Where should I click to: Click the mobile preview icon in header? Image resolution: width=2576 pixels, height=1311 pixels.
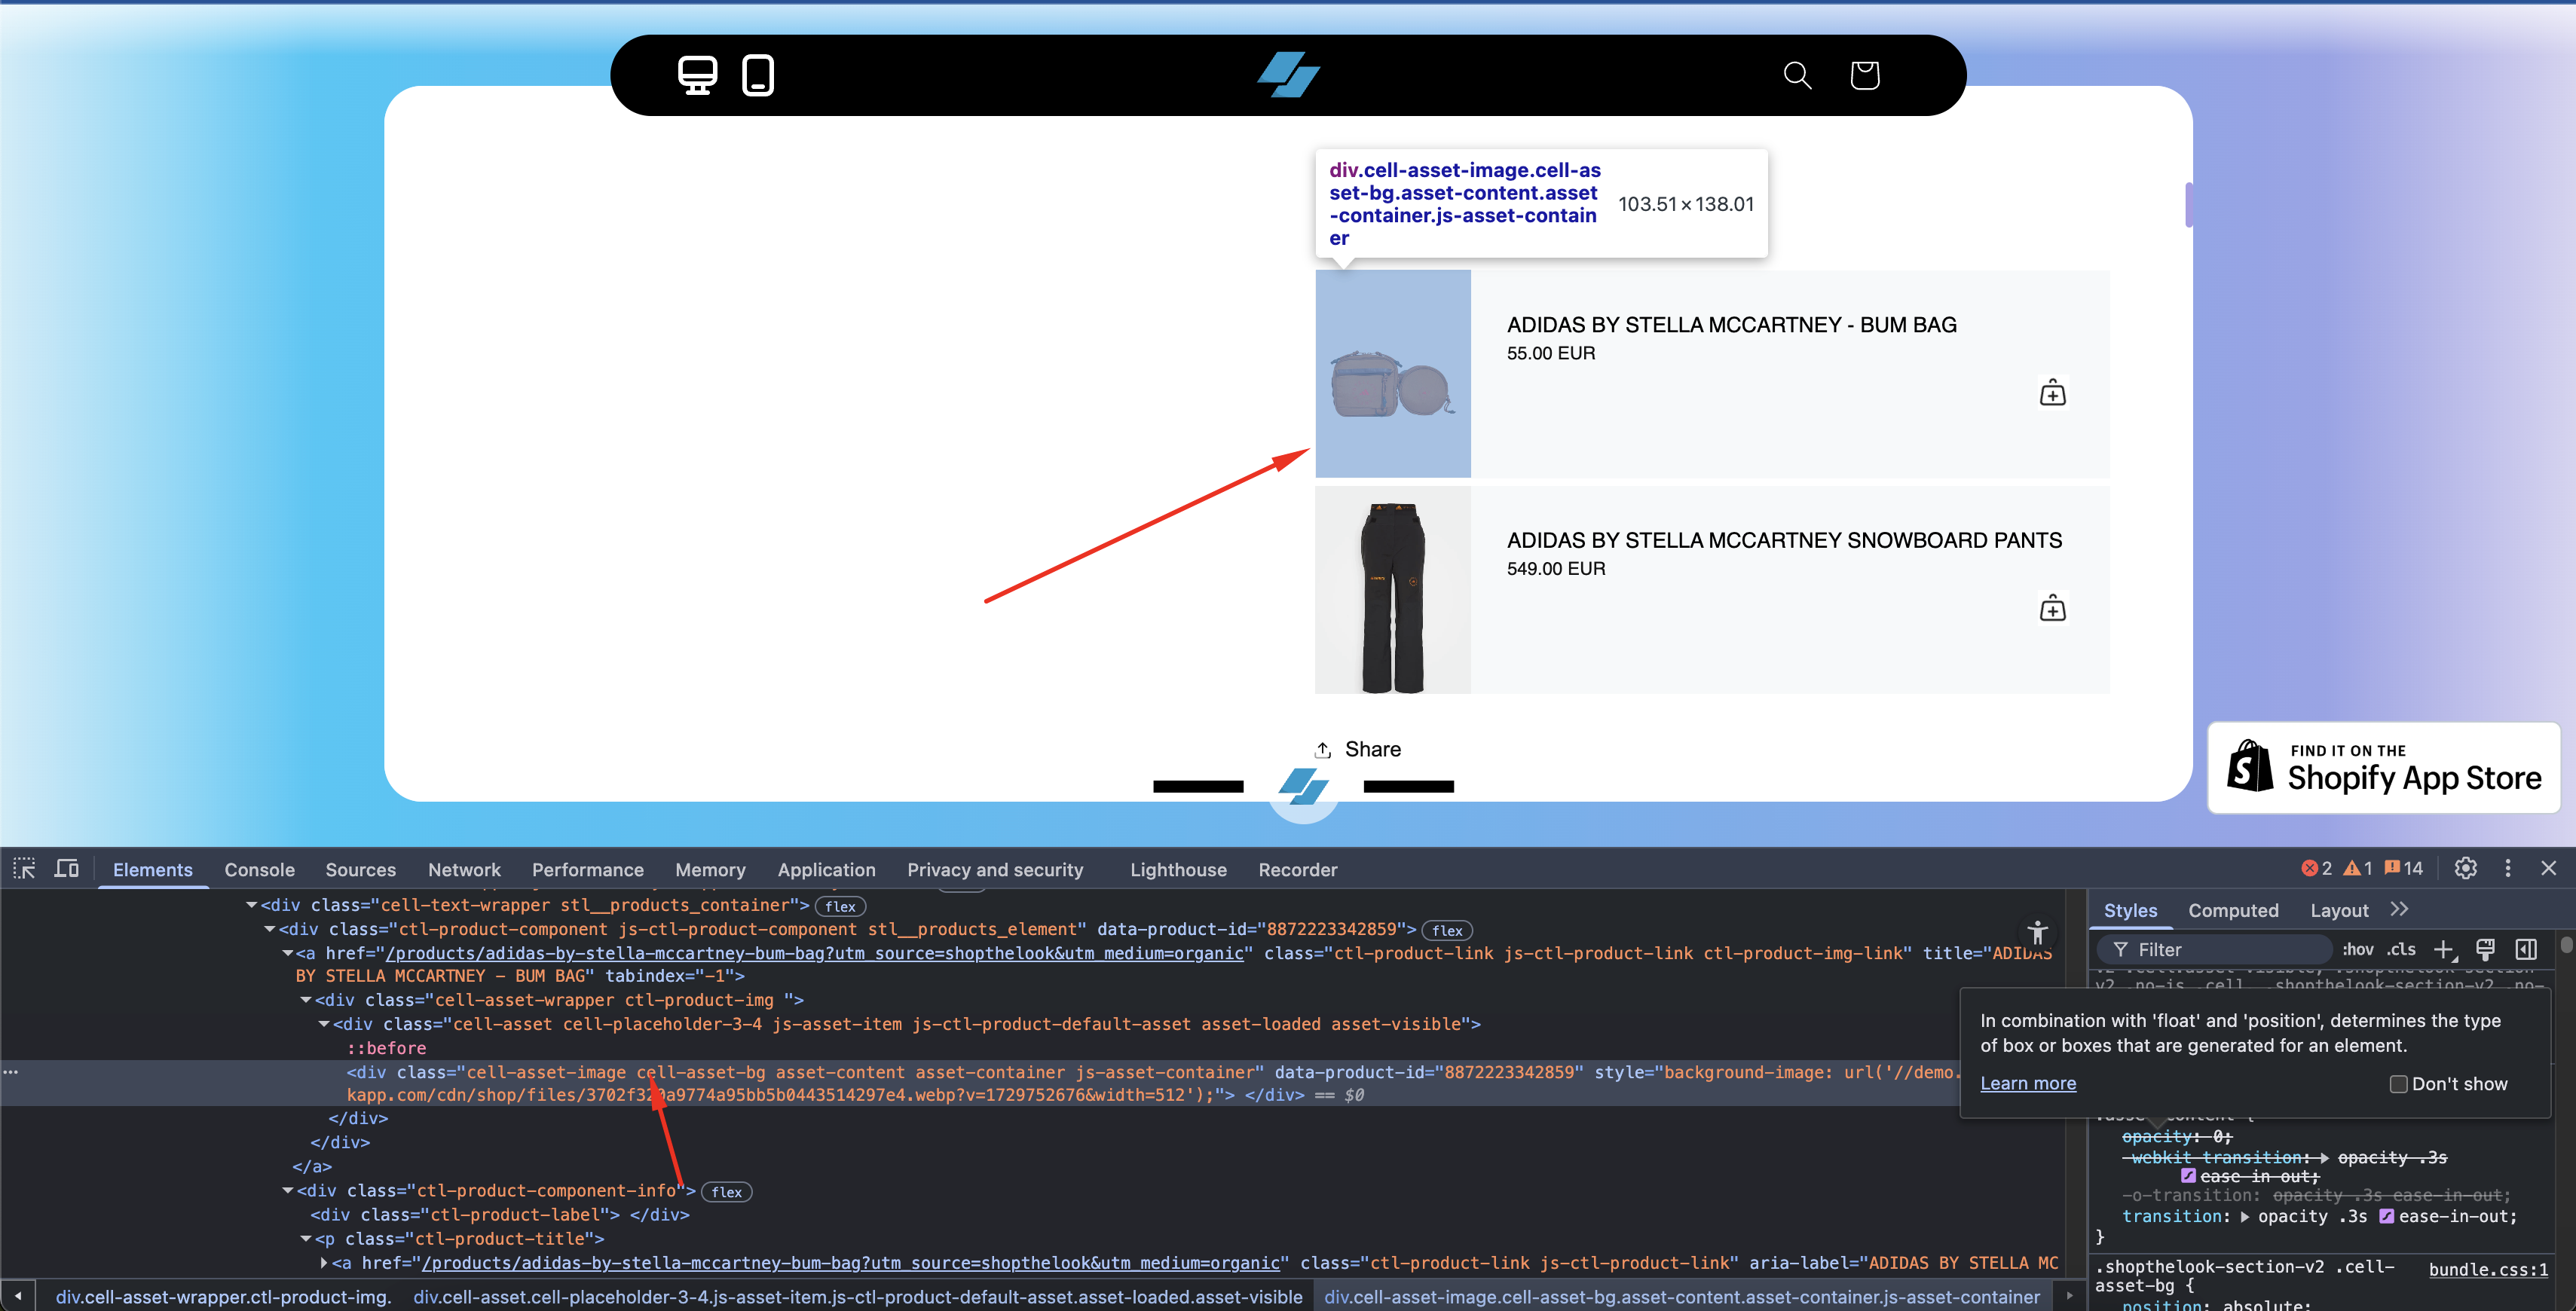[757, 75]
